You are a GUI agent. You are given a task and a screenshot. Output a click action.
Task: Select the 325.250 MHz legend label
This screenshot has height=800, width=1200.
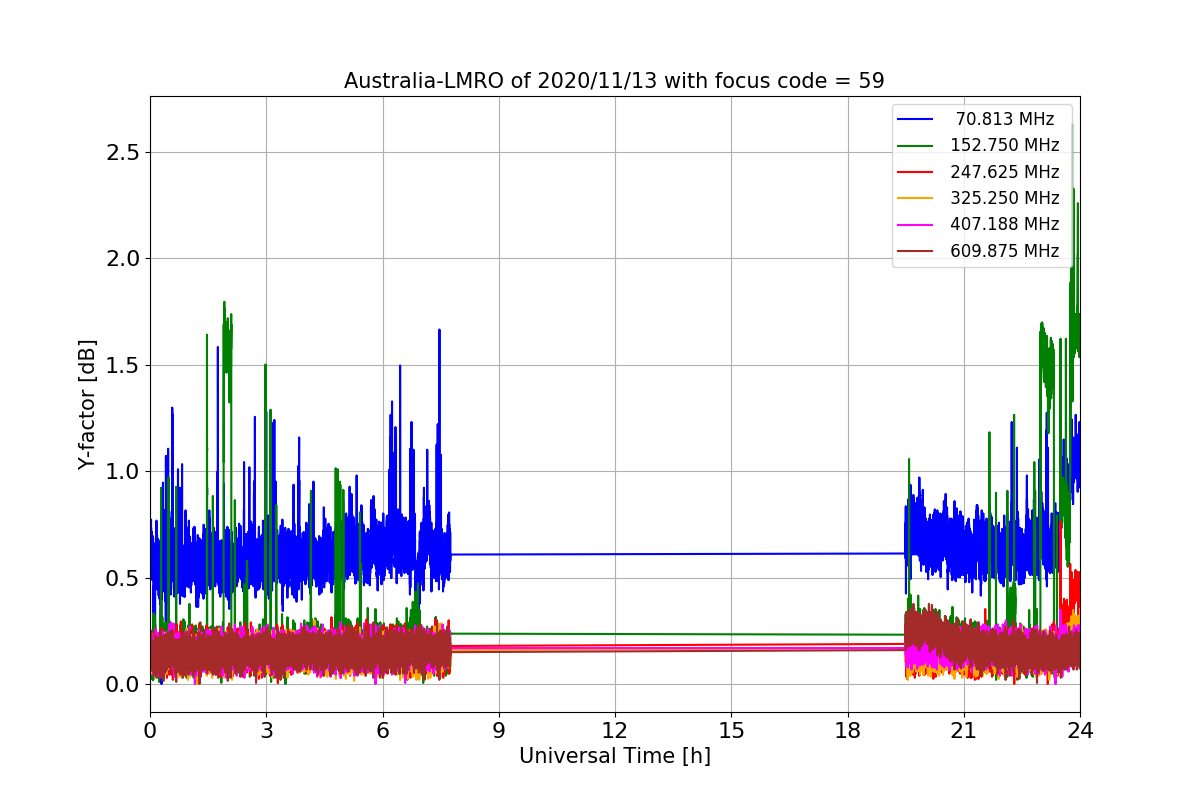coord(1005,198)
